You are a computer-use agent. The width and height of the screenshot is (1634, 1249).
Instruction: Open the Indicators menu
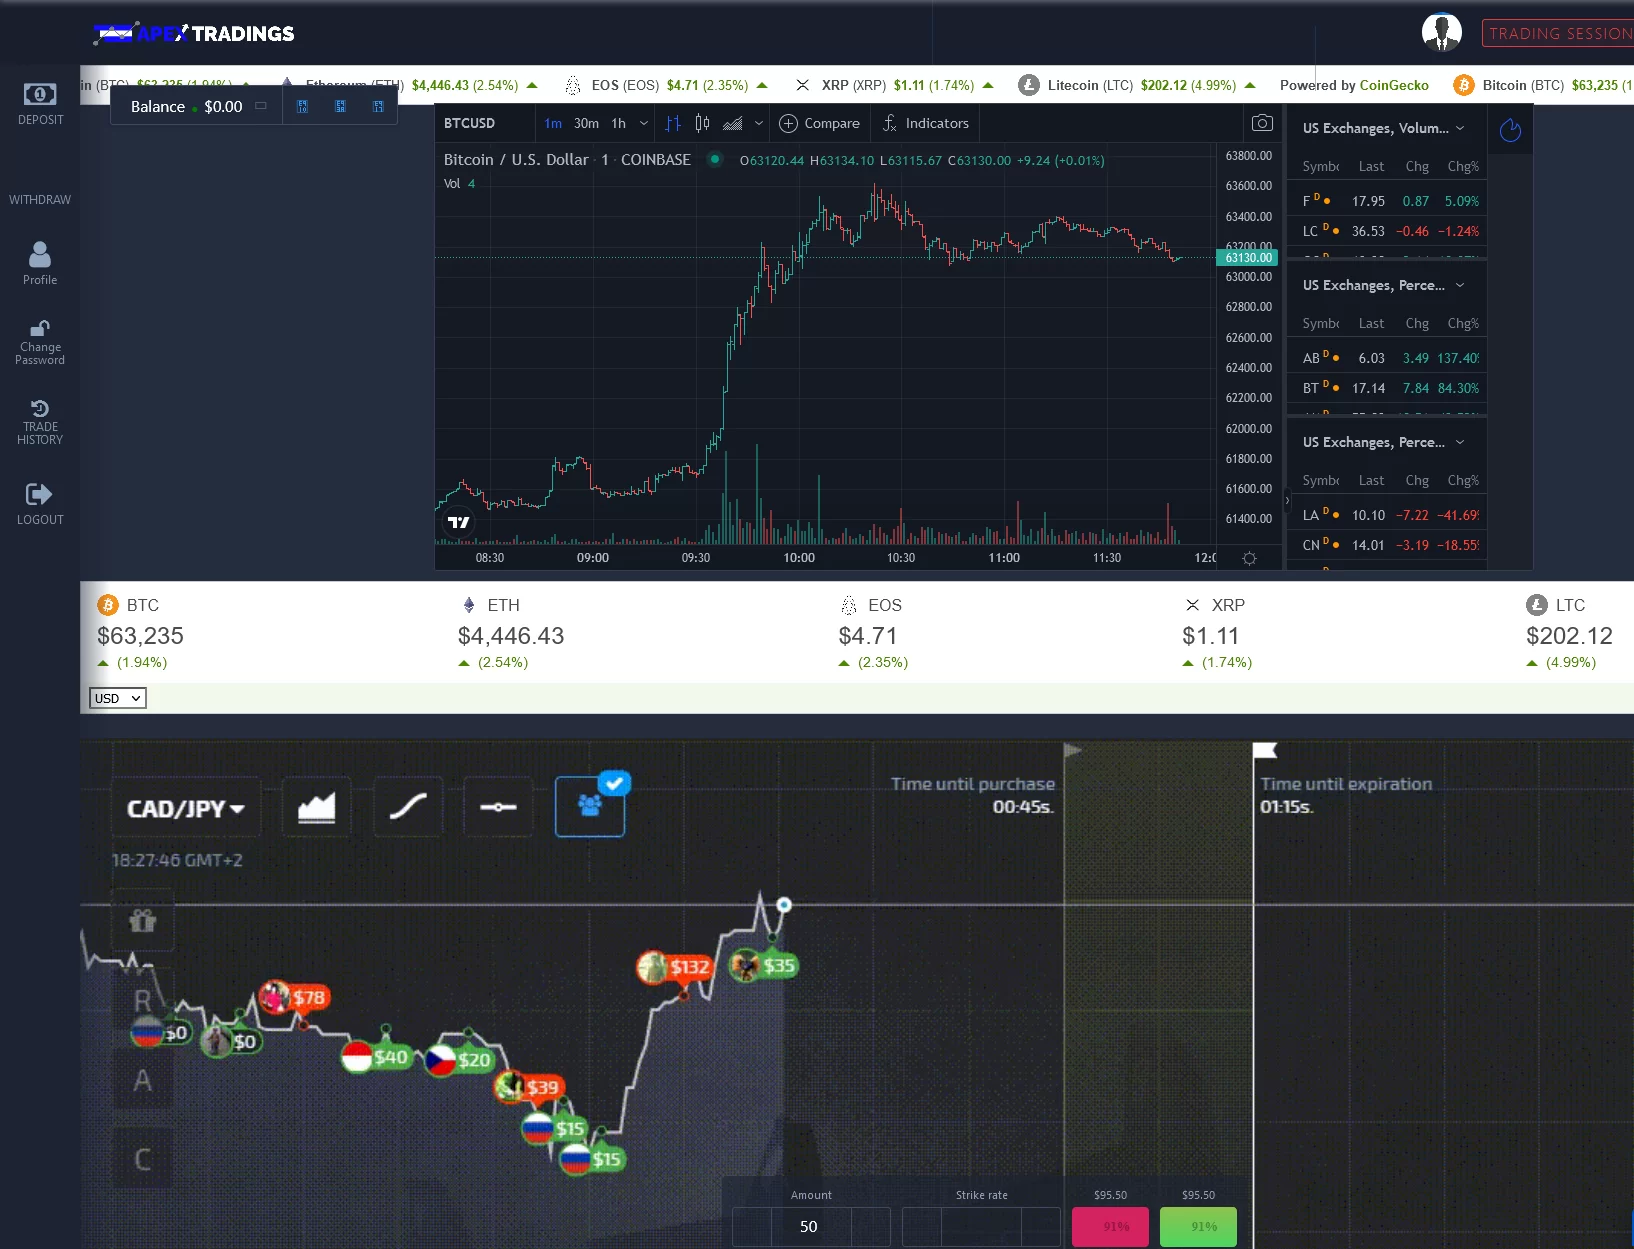[x=925, y=123]
